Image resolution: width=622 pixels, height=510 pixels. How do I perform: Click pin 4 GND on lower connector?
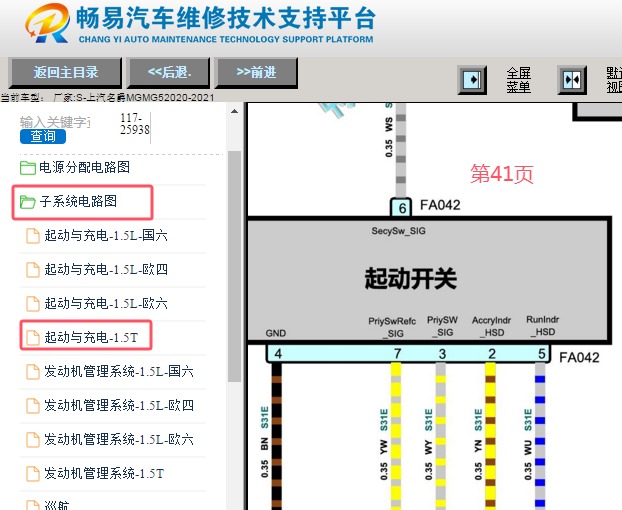[278, 354]
